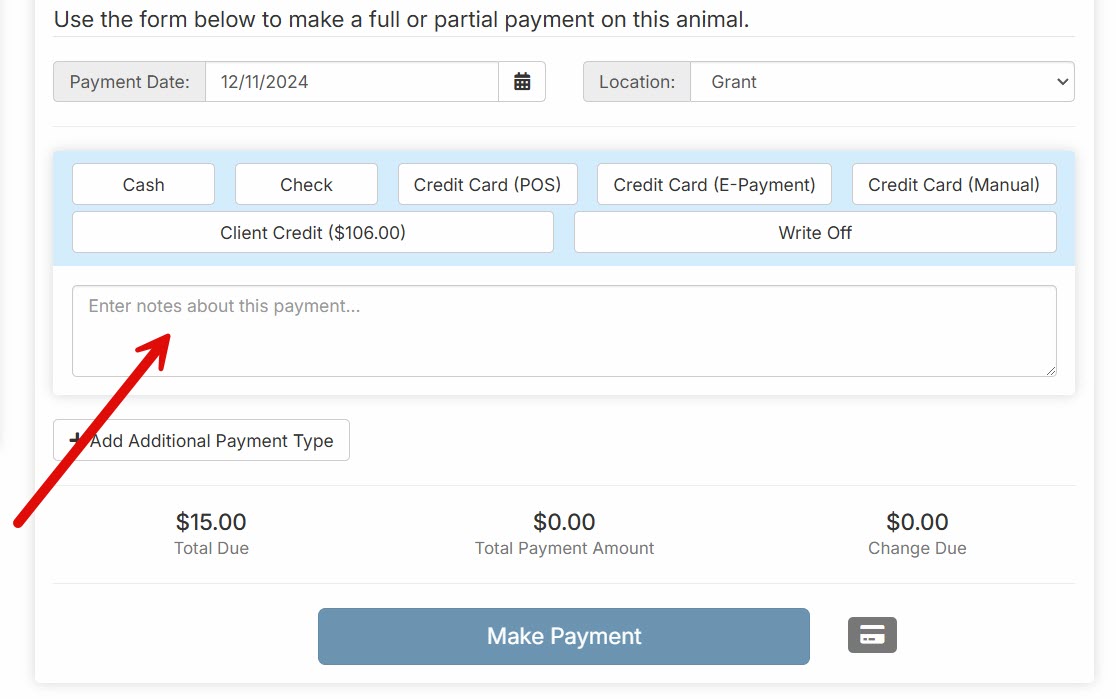Apply Client Credit ($106.00)
Screen dimensions: 1116x699
pos(312,233)
